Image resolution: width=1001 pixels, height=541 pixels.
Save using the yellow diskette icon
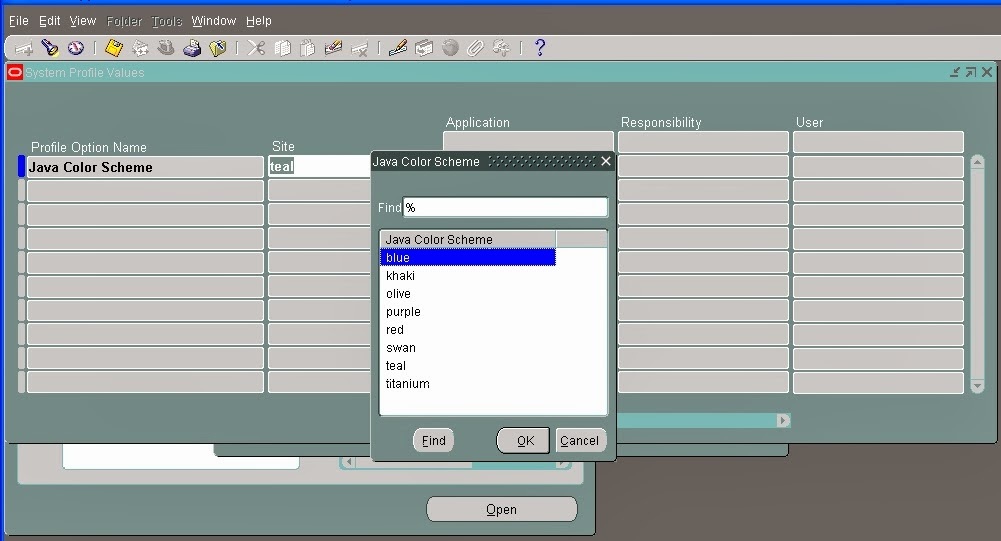[114, 48]
